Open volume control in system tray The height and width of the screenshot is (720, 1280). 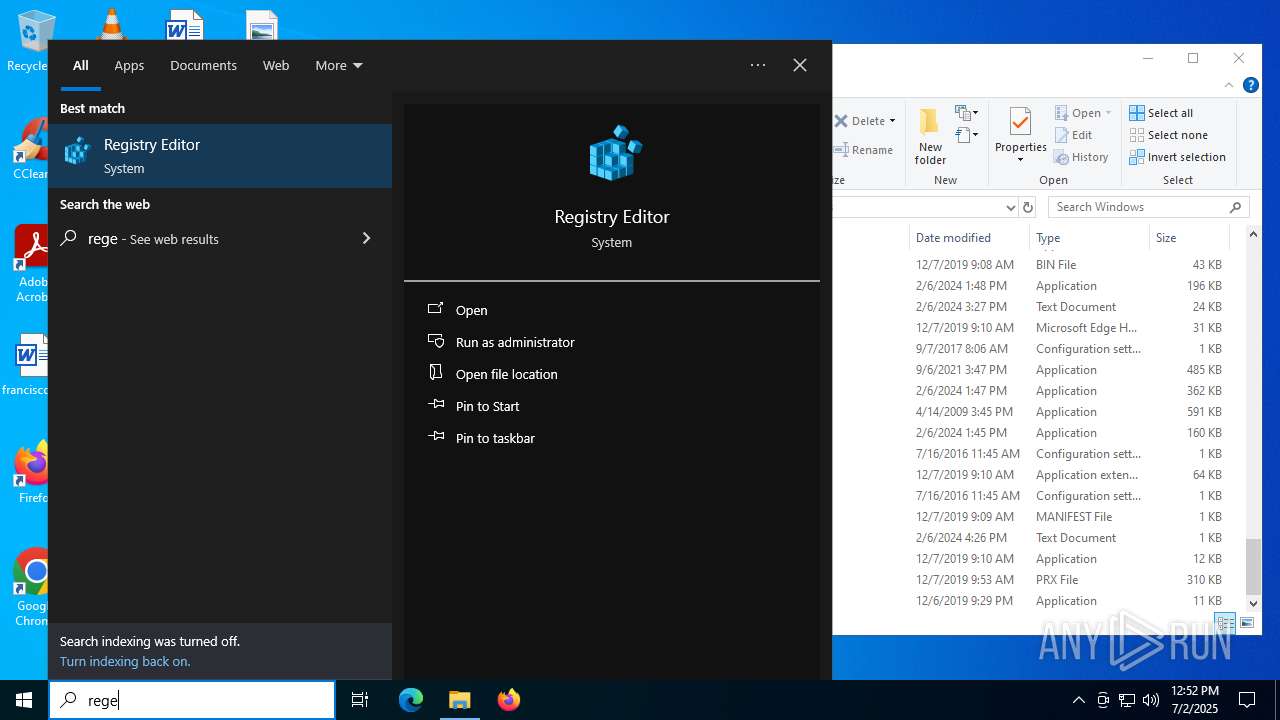1151,700
